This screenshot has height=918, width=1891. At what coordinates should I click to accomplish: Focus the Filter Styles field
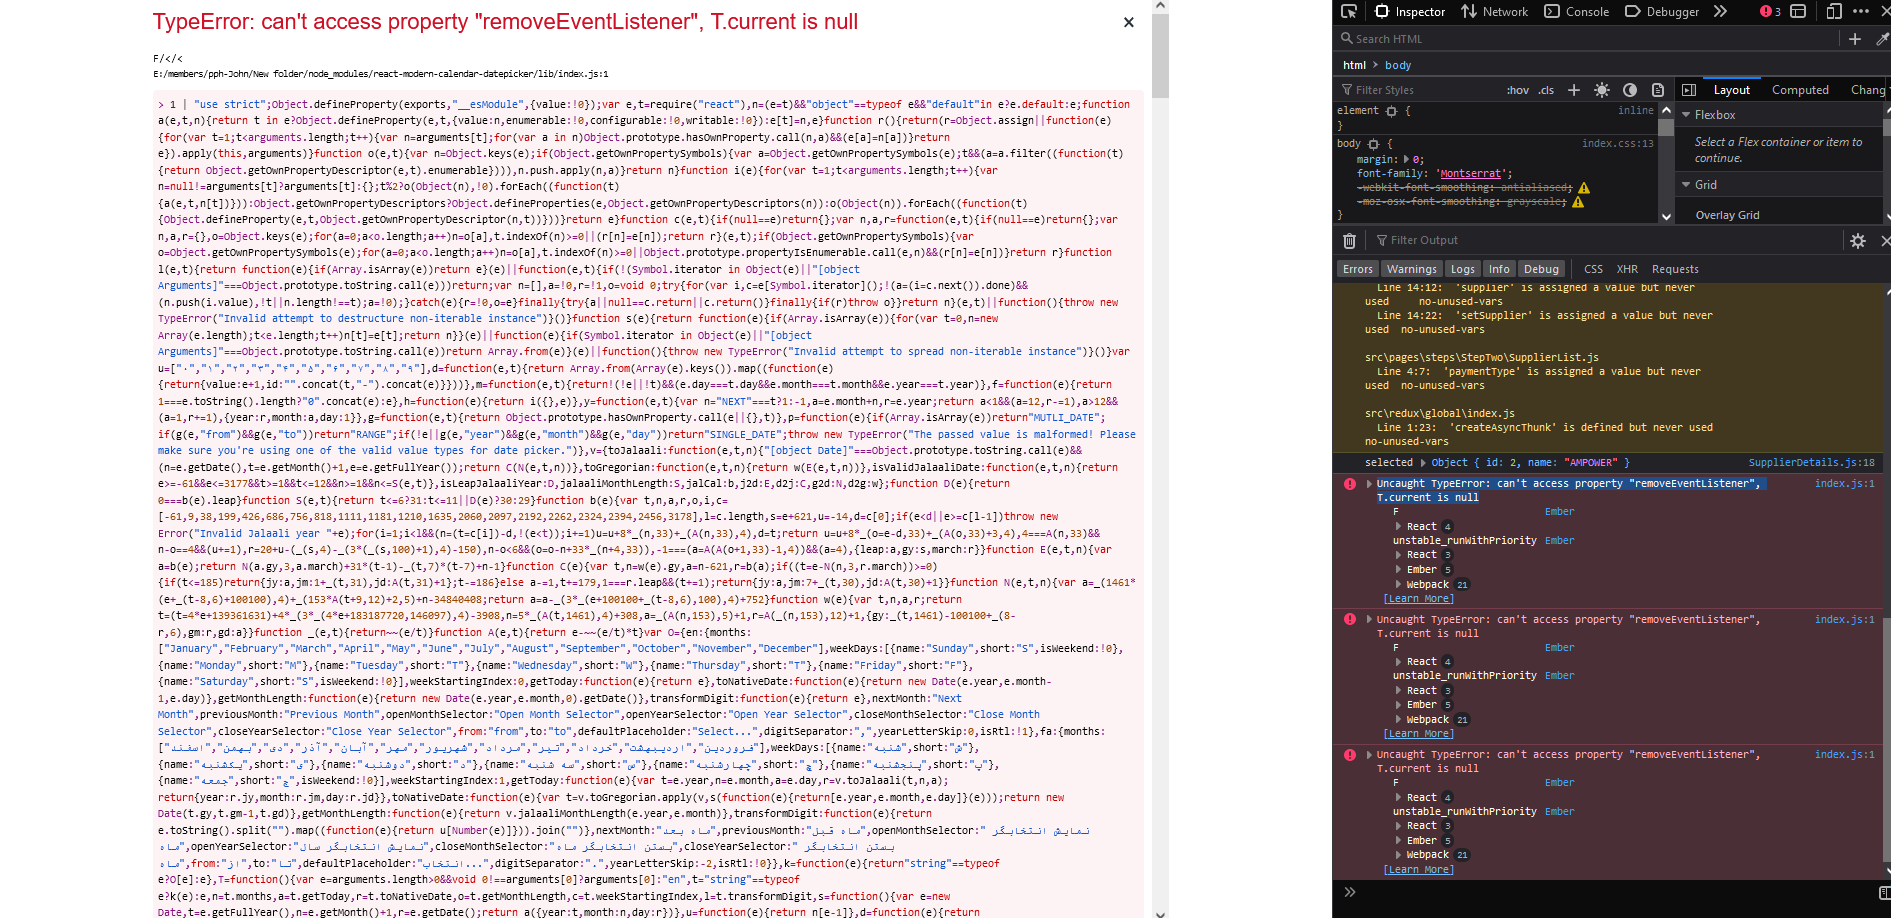pos(1420,90)
